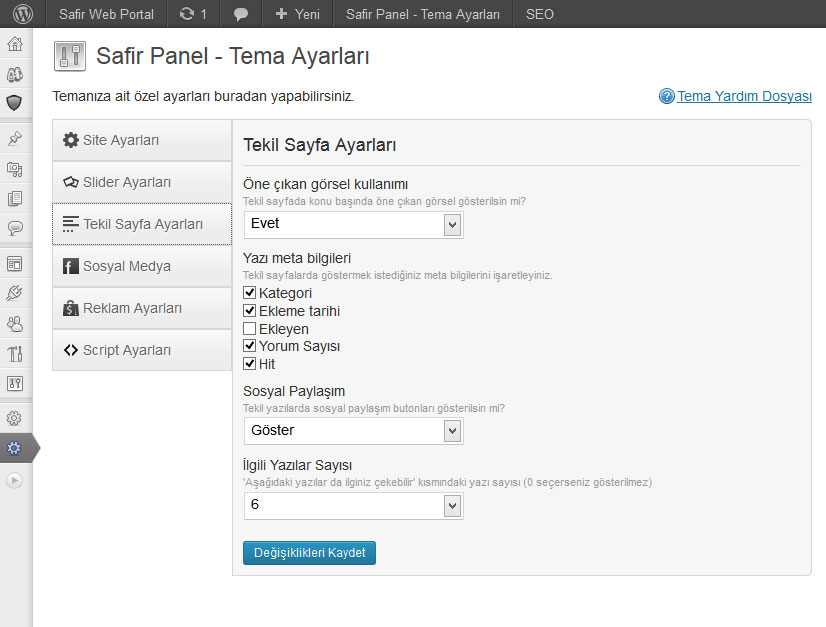This screenshot has width=826, height=627.
Task: Open the SEO admin bar menu
Action: pyautogui.click(x=539, y=14)
